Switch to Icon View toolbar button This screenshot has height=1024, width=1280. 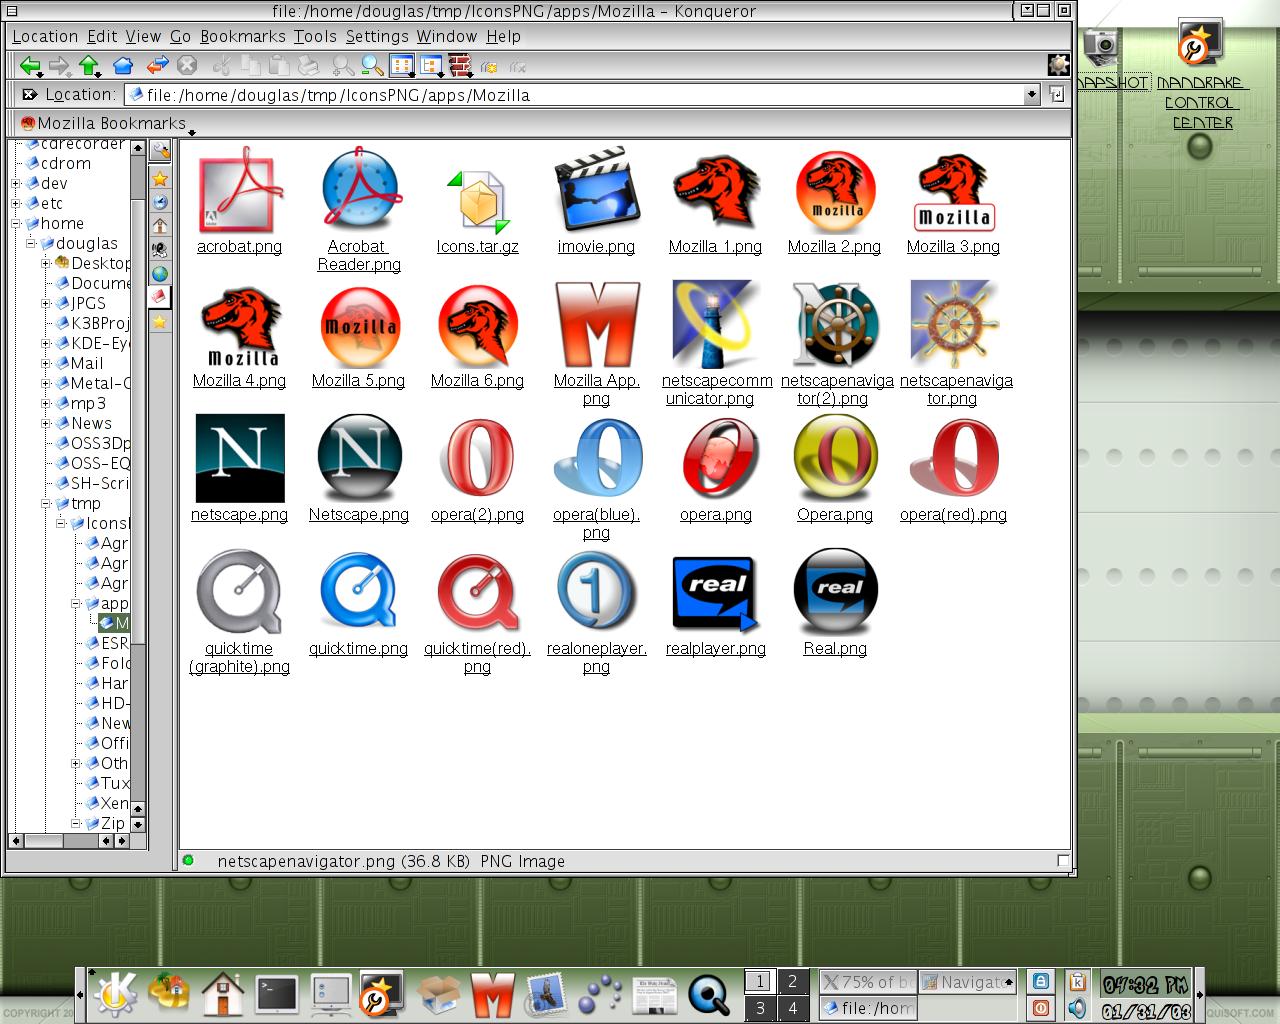(x=402, y=66)
